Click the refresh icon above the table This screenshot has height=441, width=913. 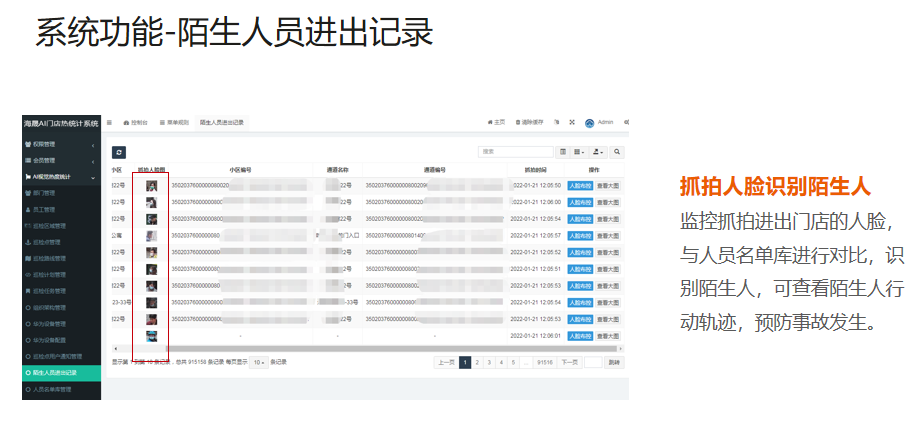(119, 151)
